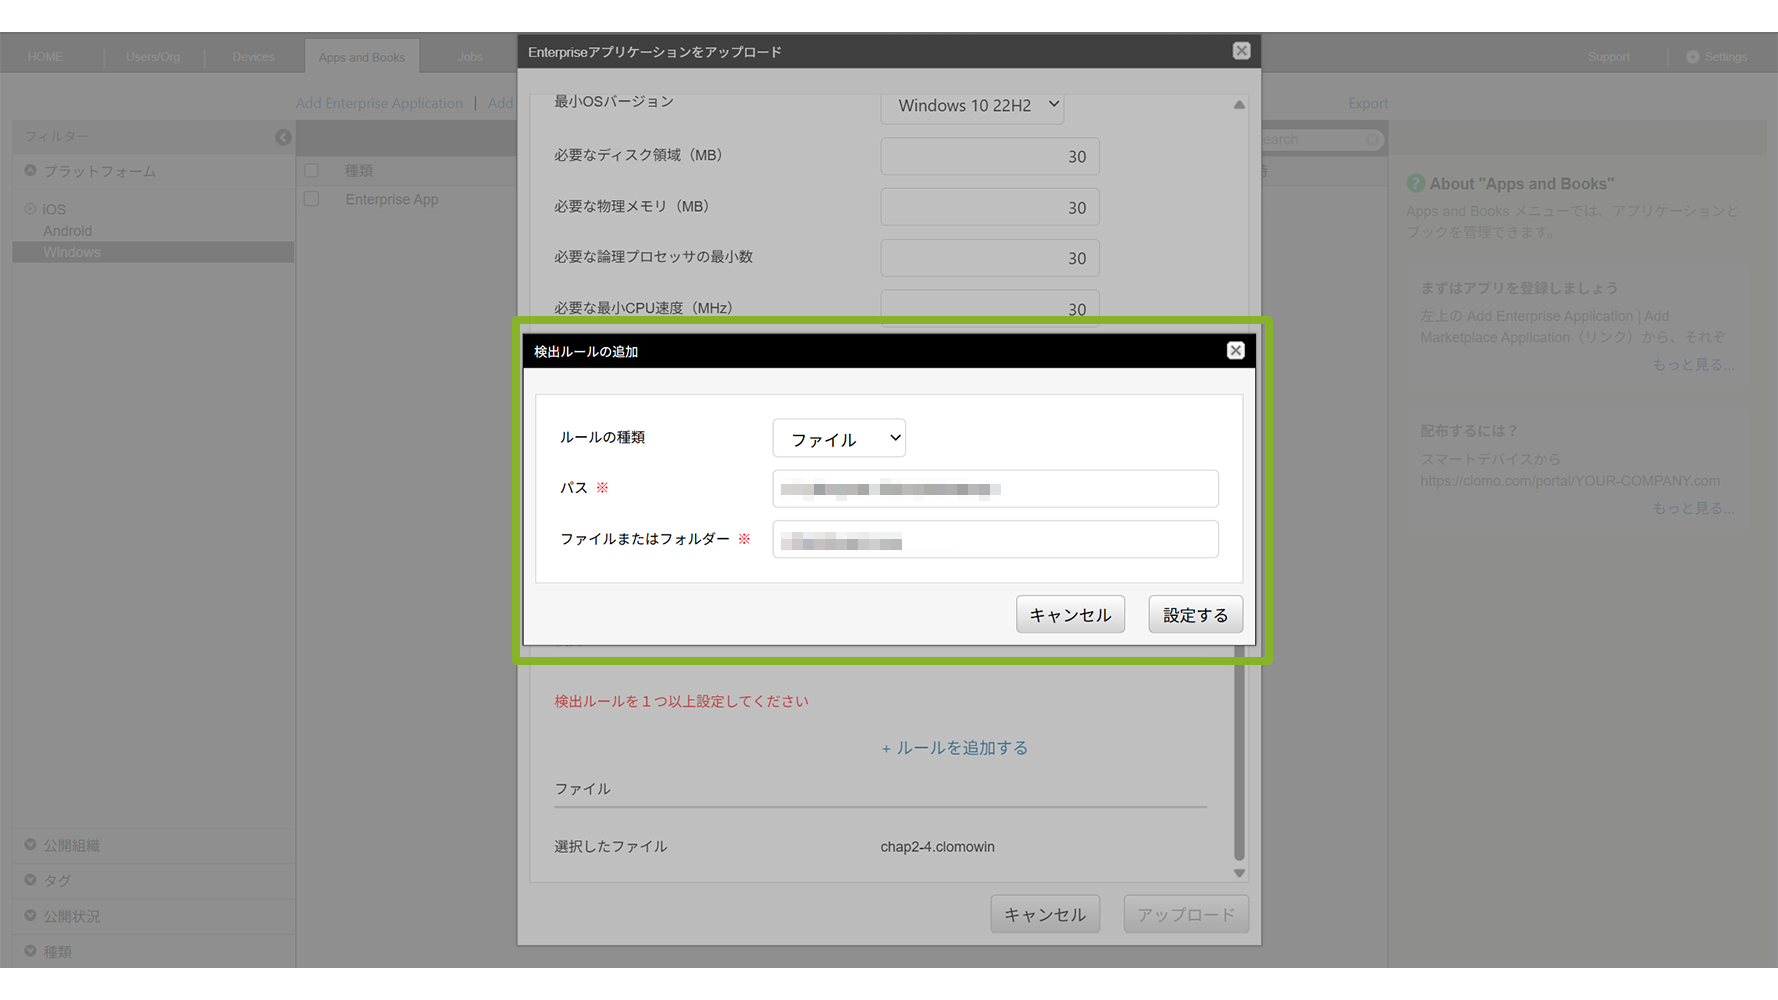Click the ファイルまたはフォルダー input field
The image size is (1778, 1000).
995,540
